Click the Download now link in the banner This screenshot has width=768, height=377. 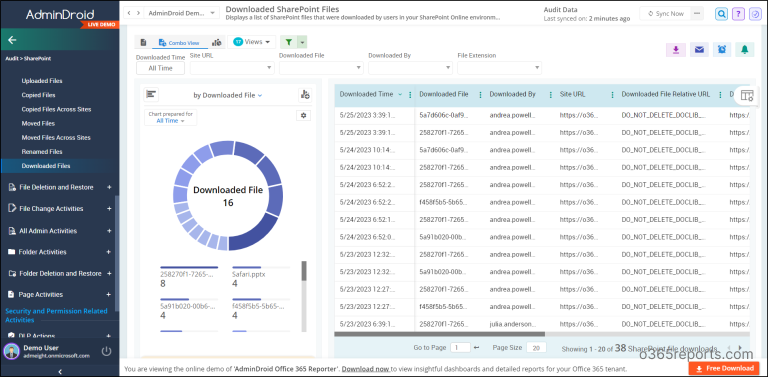365,369
